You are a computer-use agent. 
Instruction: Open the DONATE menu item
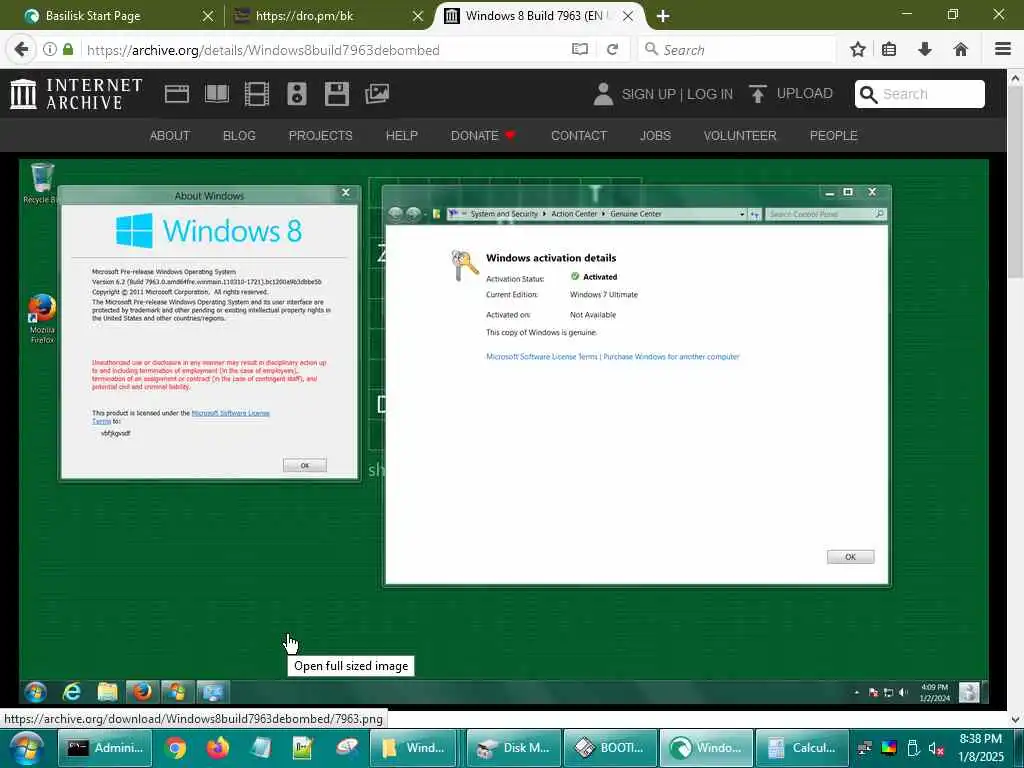483,135
